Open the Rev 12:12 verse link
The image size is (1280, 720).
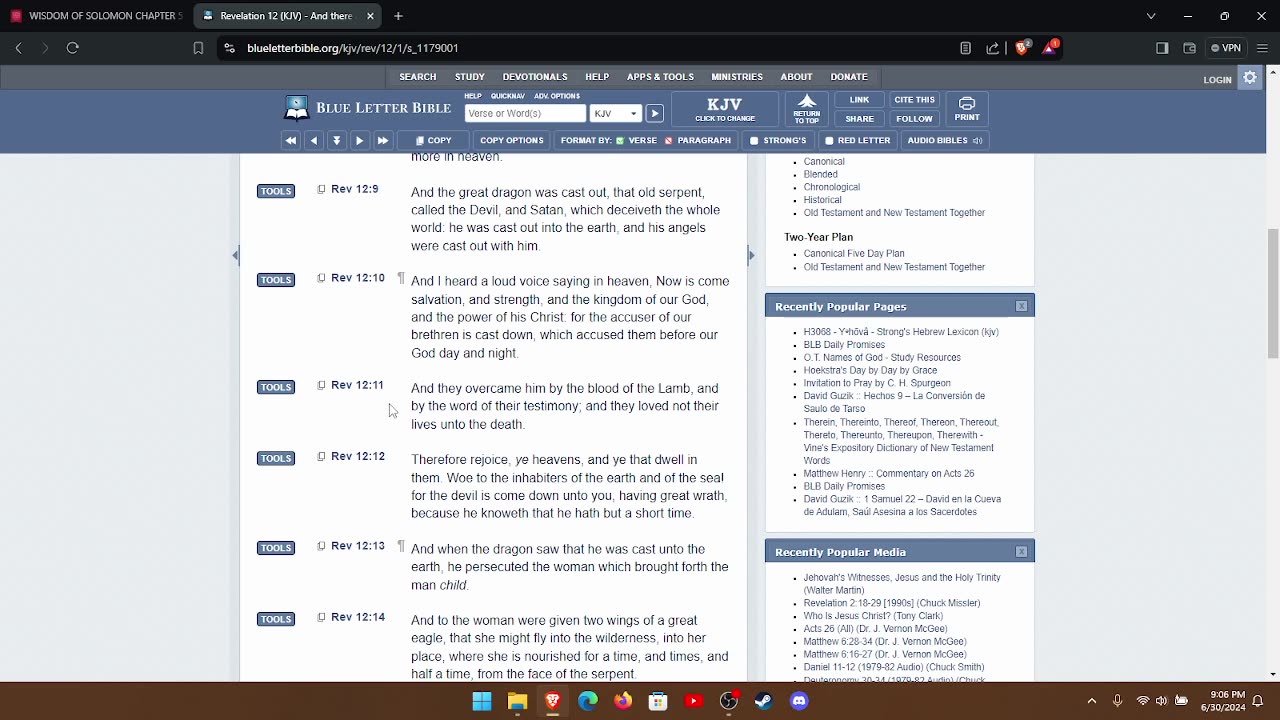coord(358,456)
